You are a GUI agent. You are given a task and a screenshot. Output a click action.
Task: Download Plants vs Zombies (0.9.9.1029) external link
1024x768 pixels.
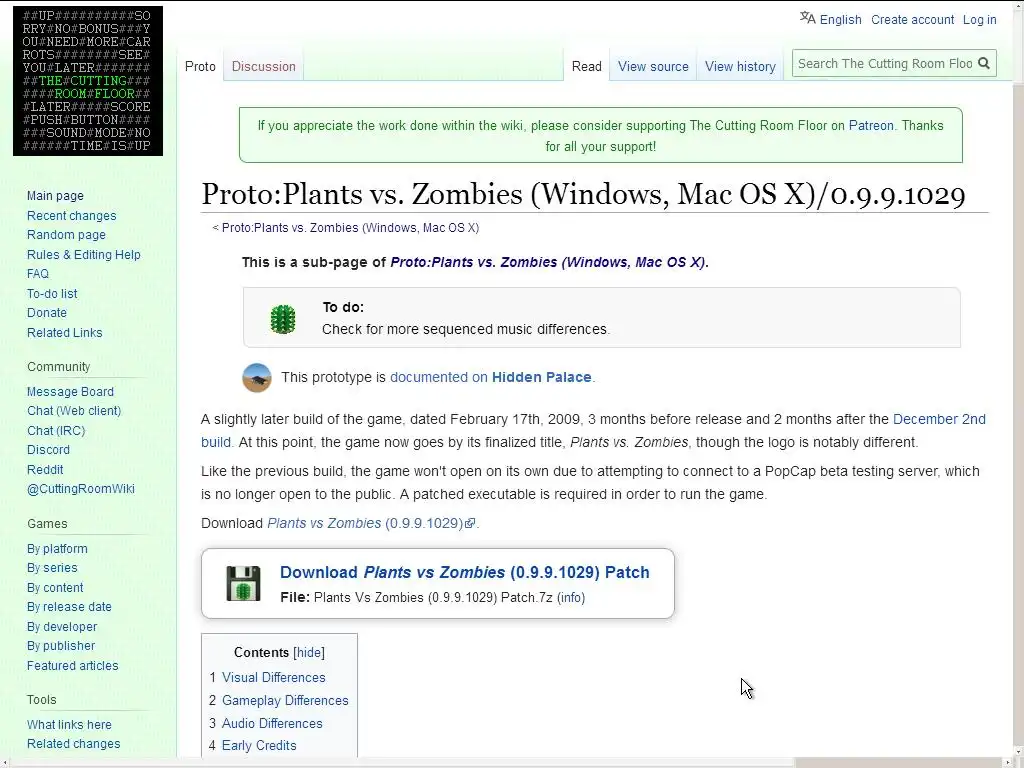(x=365, y=524)
